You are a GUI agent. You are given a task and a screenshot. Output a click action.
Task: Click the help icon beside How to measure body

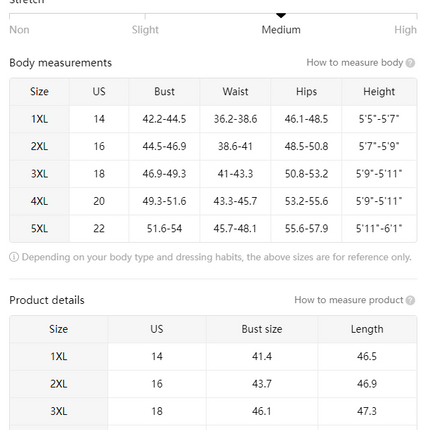410,63
